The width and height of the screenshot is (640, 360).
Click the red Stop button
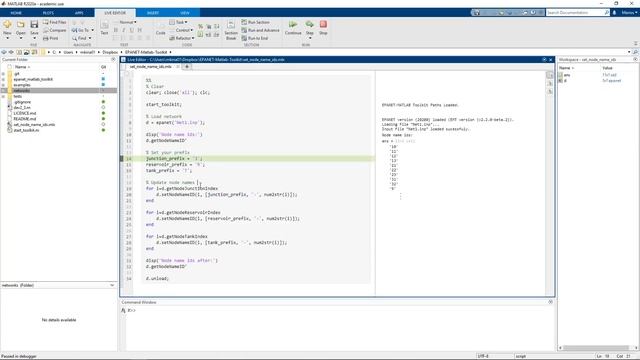coord(323,27)
